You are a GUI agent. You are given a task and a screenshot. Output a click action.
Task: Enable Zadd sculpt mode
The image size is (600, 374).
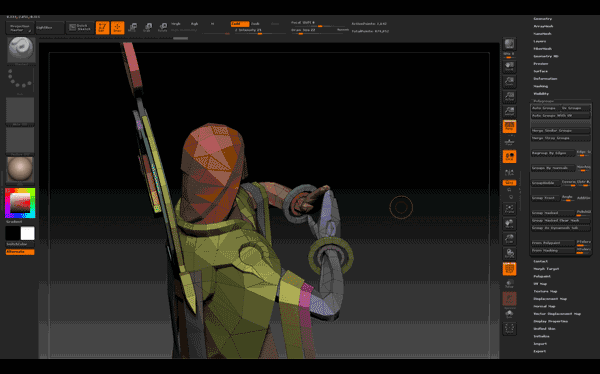pyautogui.click(x=240, y=24)
